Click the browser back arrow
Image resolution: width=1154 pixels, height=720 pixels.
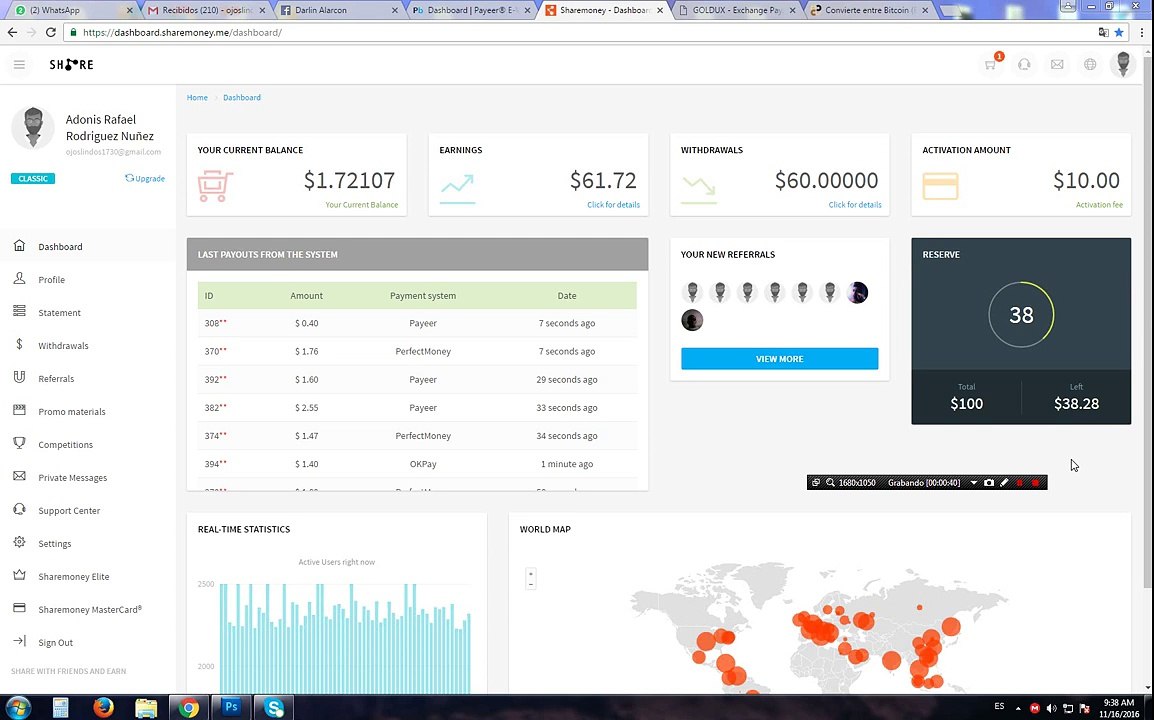tap(12, 32)
